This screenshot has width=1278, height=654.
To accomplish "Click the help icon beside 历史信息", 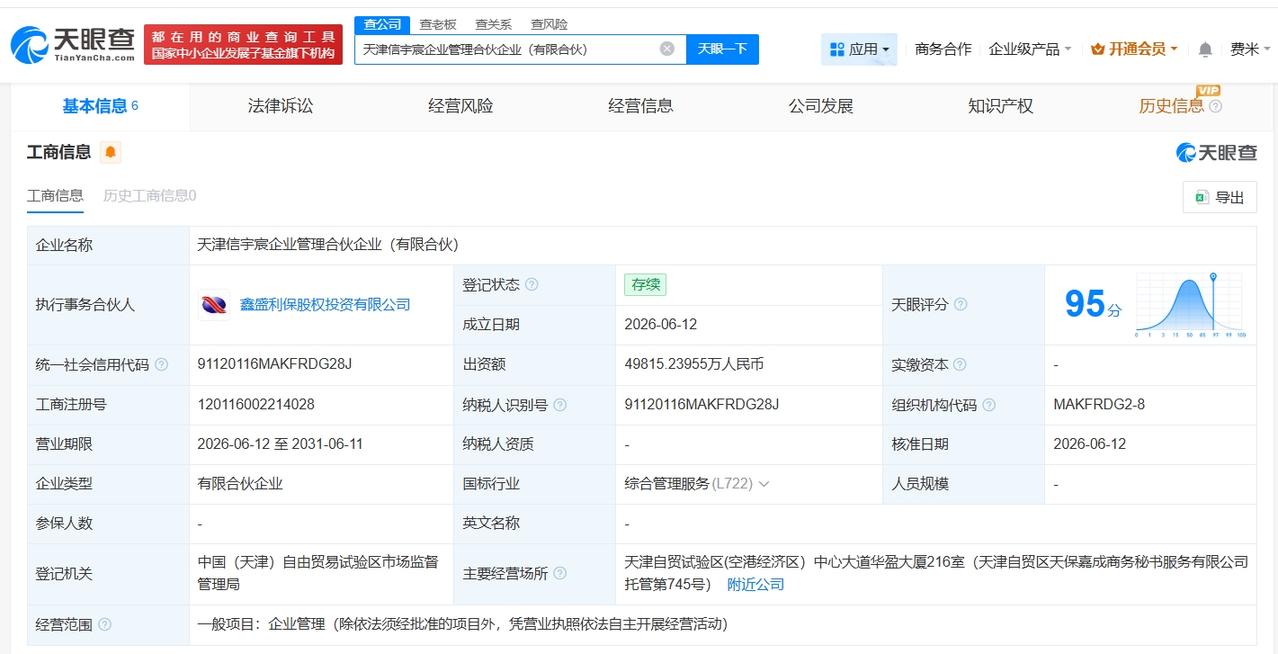I will tap(1216, 106).
